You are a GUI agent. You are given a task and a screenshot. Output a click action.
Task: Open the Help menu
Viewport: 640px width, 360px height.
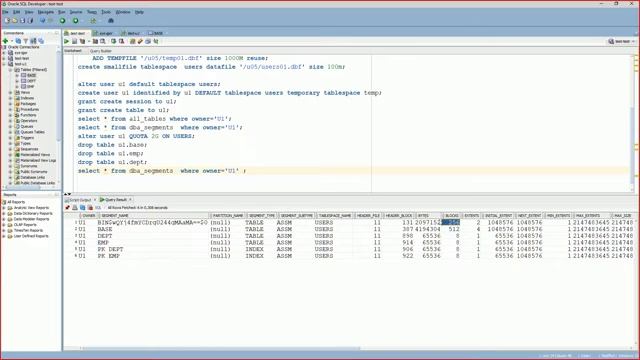pyautogui.click(x=139, y=12)
